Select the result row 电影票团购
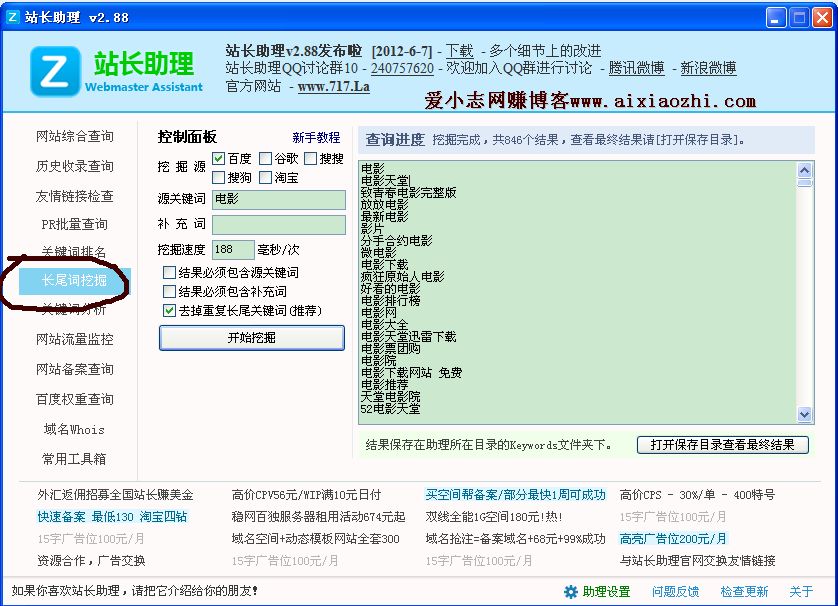The image size is (838, 606). [x=391, y=349]
